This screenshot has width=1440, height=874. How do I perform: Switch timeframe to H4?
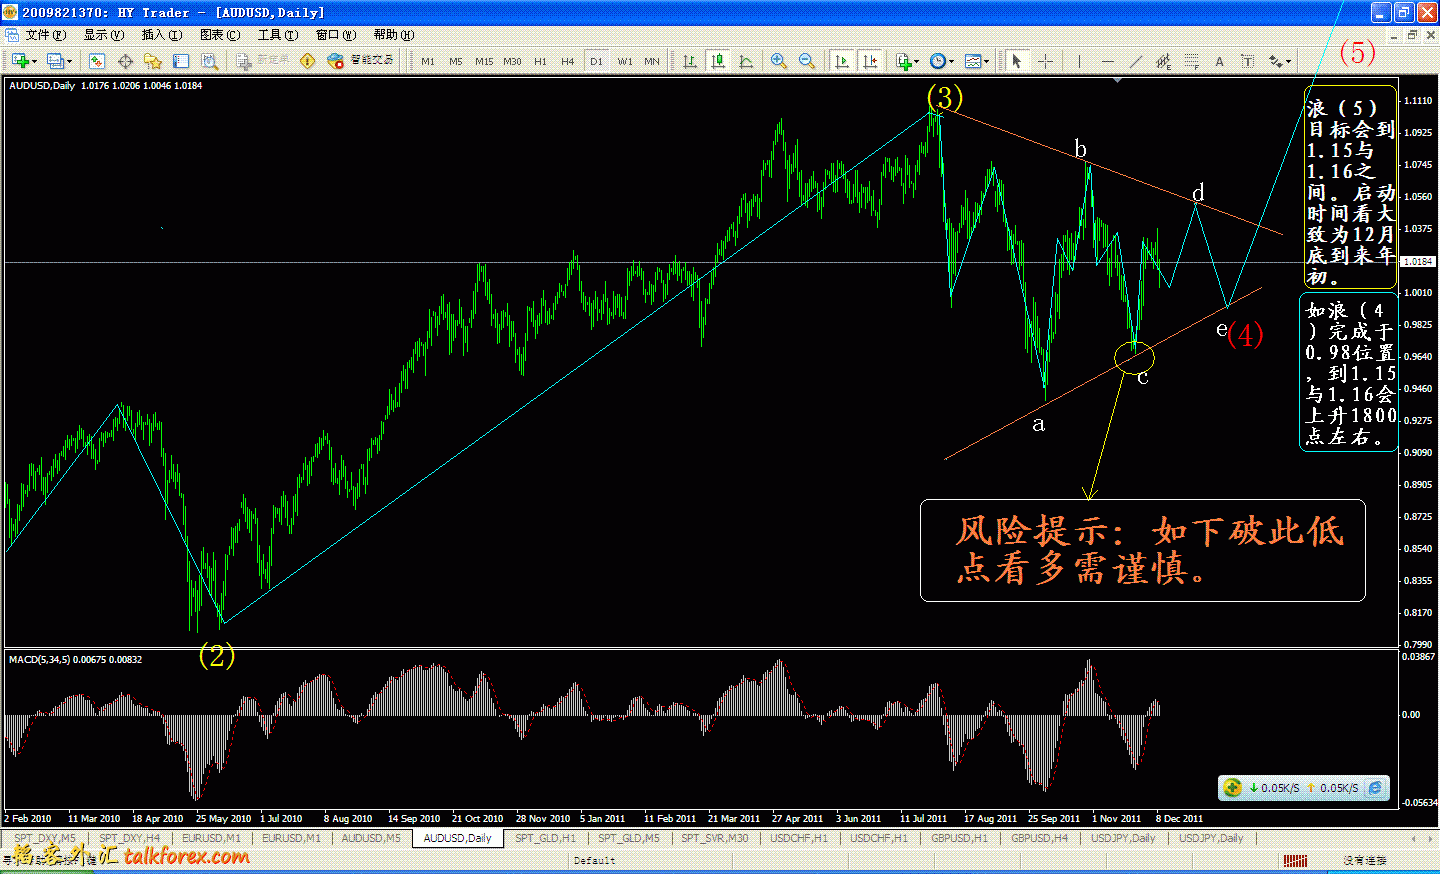[x=568, y=61]
